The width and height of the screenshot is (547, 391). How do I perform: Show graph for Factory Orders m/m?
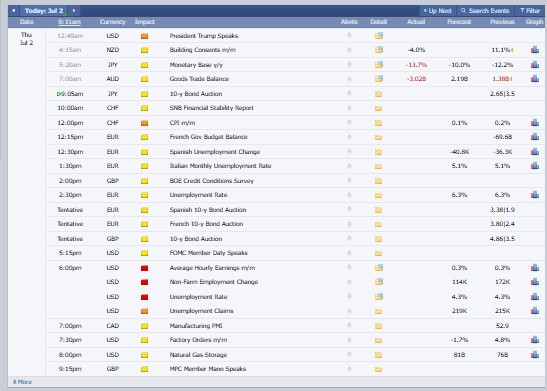coord(535,340)
